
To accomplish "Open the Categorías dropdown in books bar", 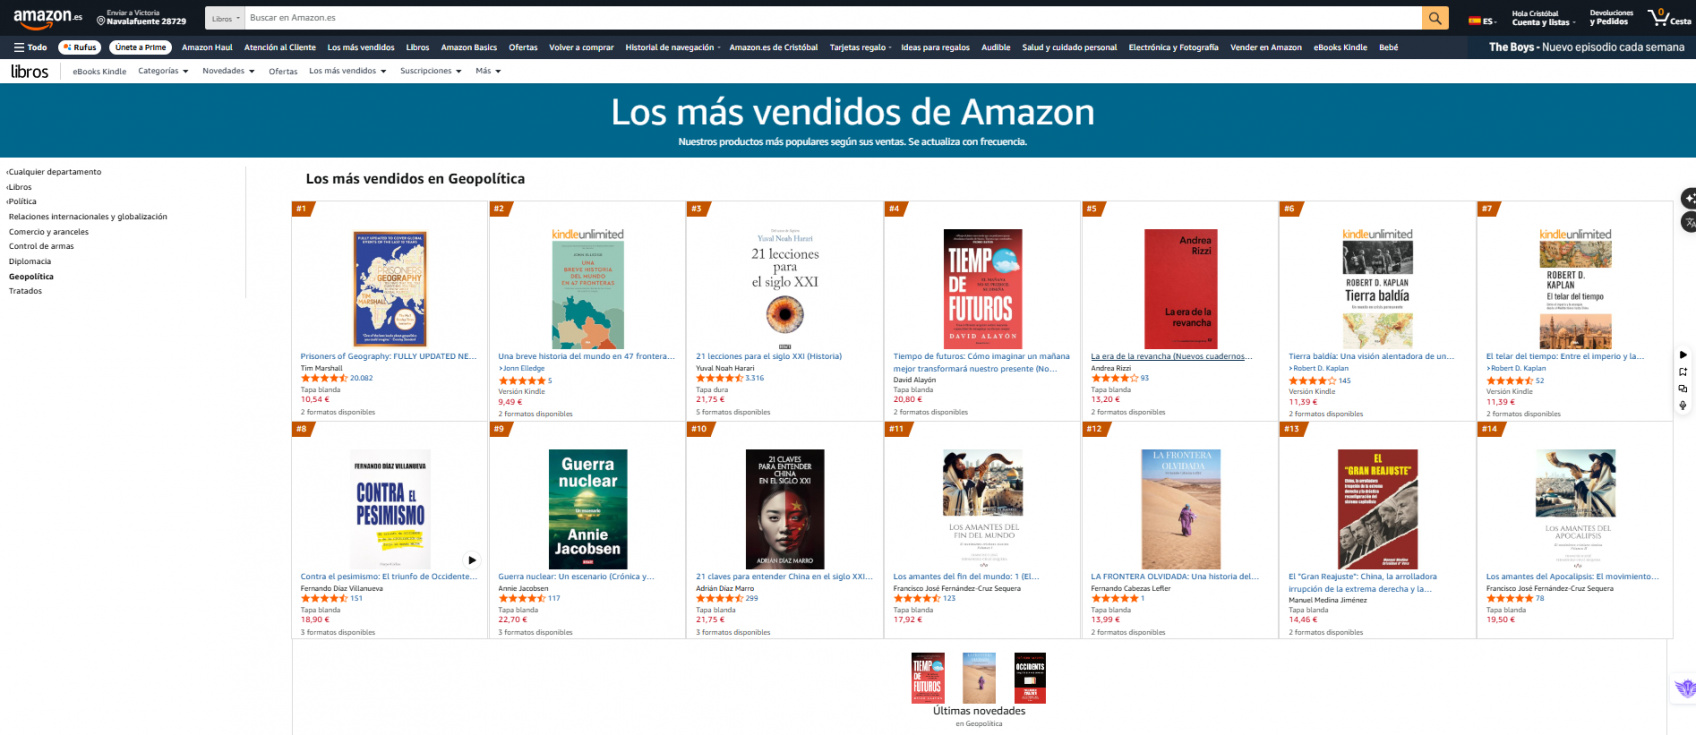I will (163, 71).
